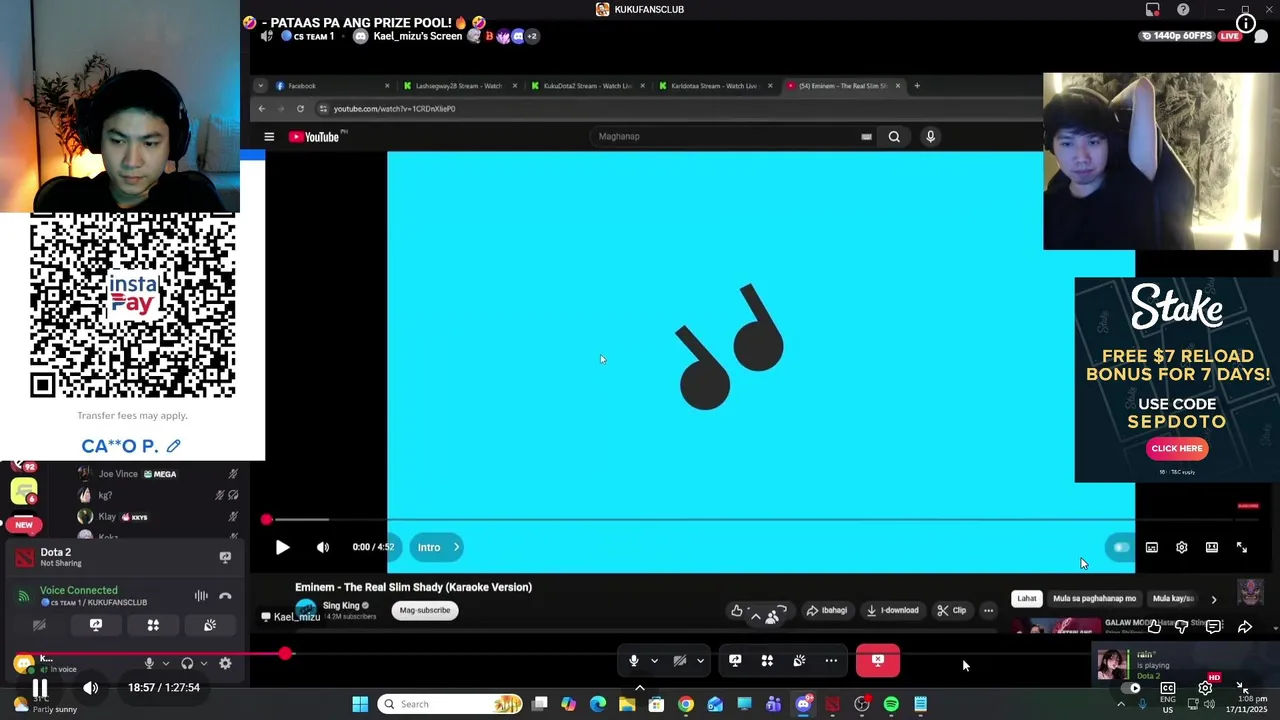Share your screen in voice panel
1280x720 pixels.
96,625
